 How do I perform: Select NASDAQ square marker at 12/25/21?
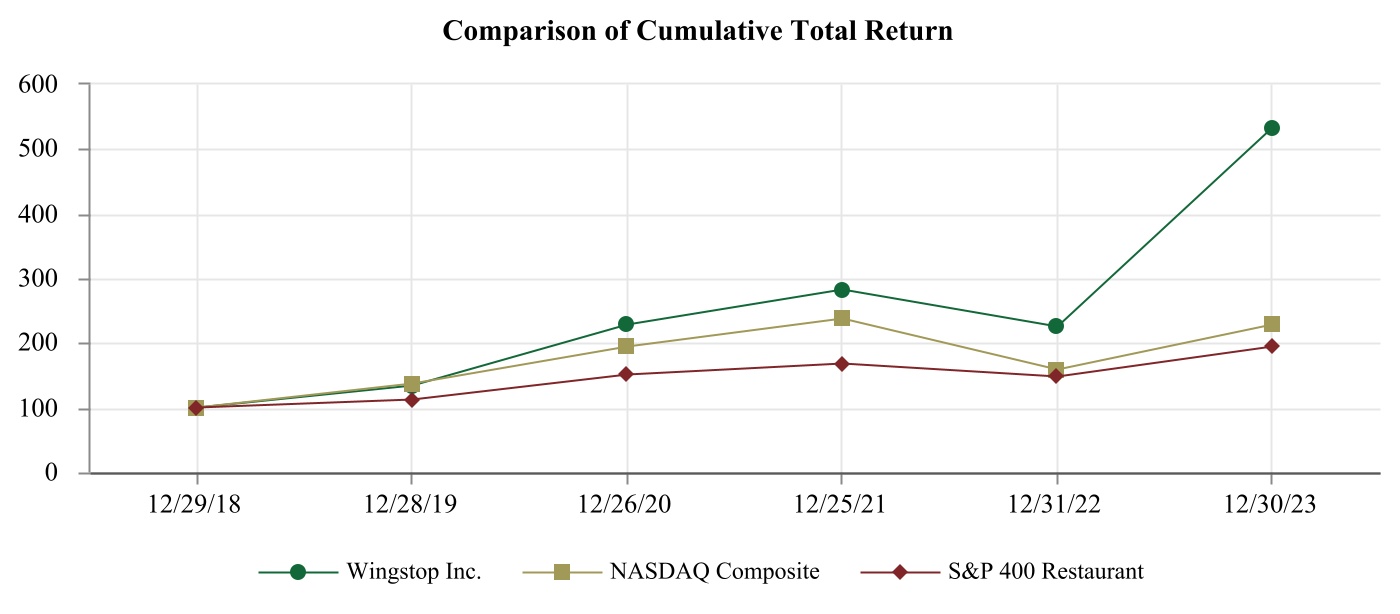pos(841,318)
